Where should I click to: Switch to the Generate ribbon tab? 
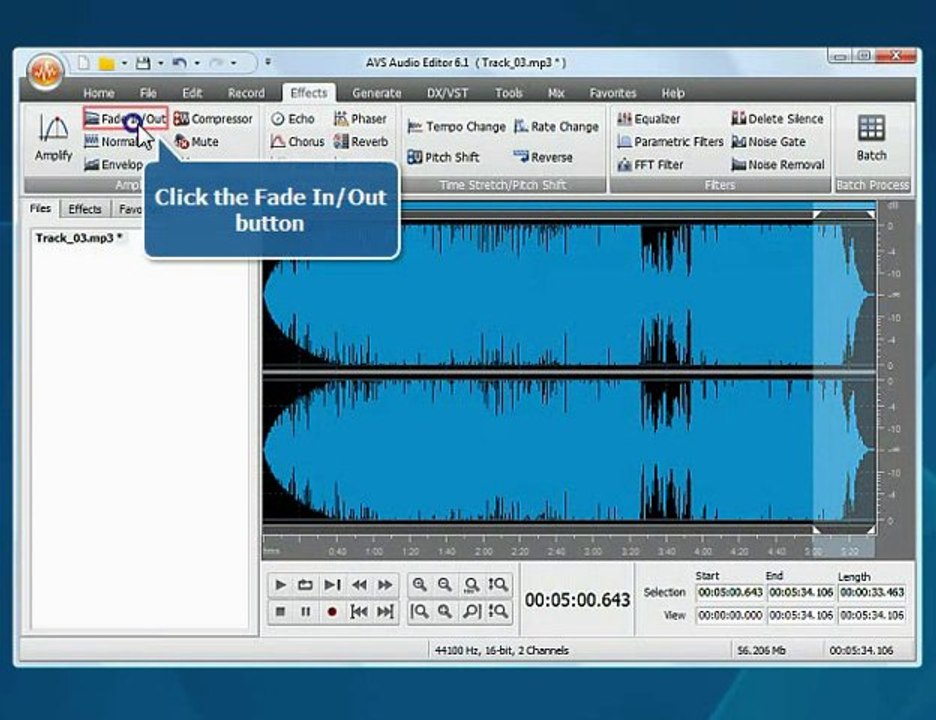(x=377, y=93)
